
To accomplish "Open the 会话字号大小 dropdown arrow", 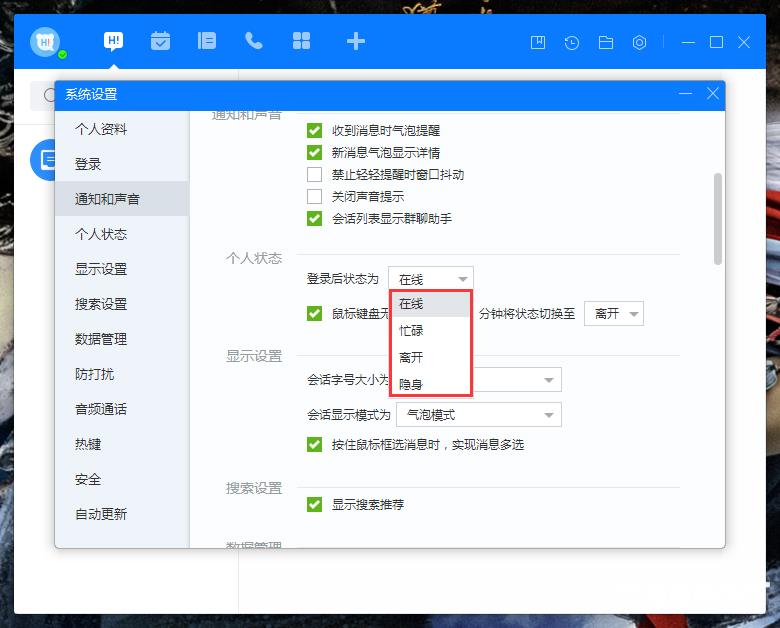I will pos(549,380).
